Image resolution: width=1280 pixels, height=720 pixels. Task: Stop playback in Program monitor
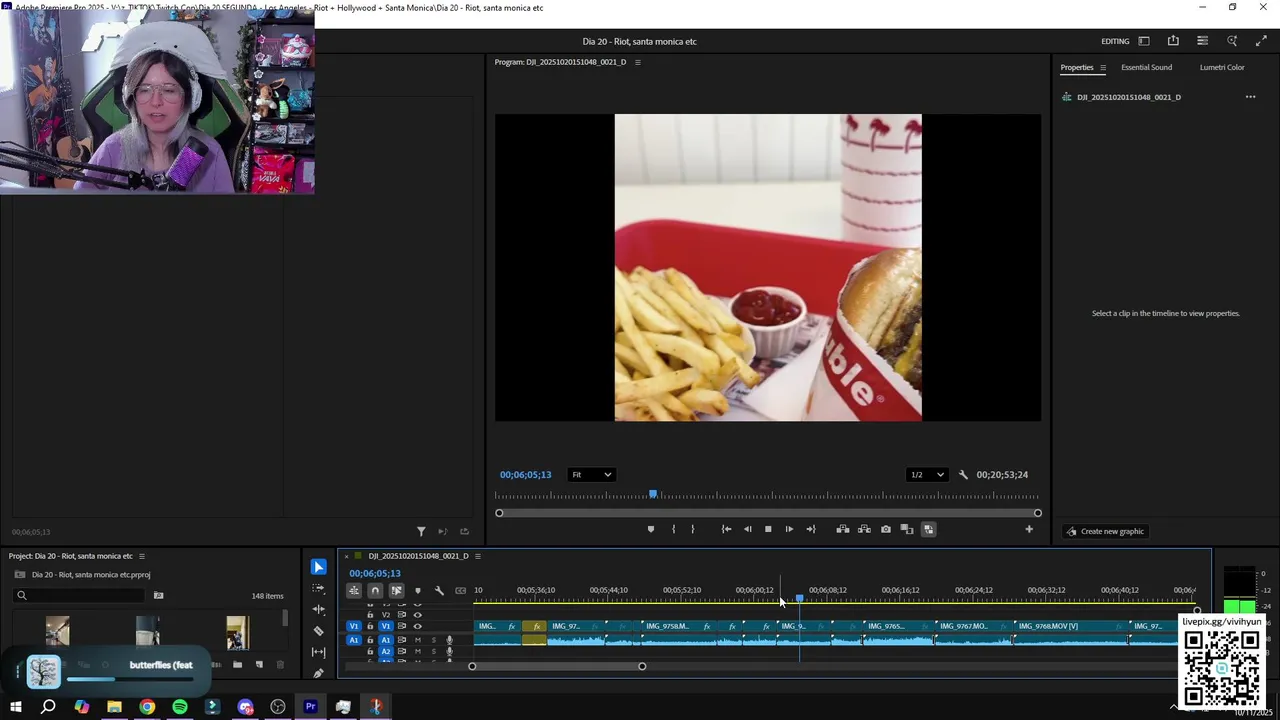click(x=768, y=529)
